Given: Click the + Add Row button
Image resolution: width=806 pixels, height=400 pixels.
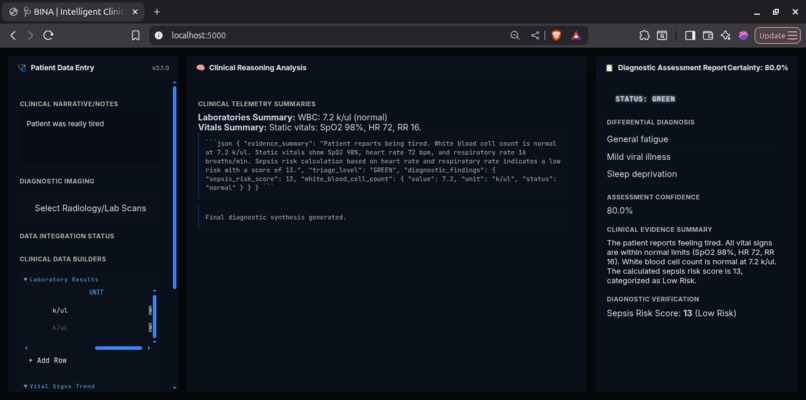Looking at the screenshot, I should pos(47,360).
